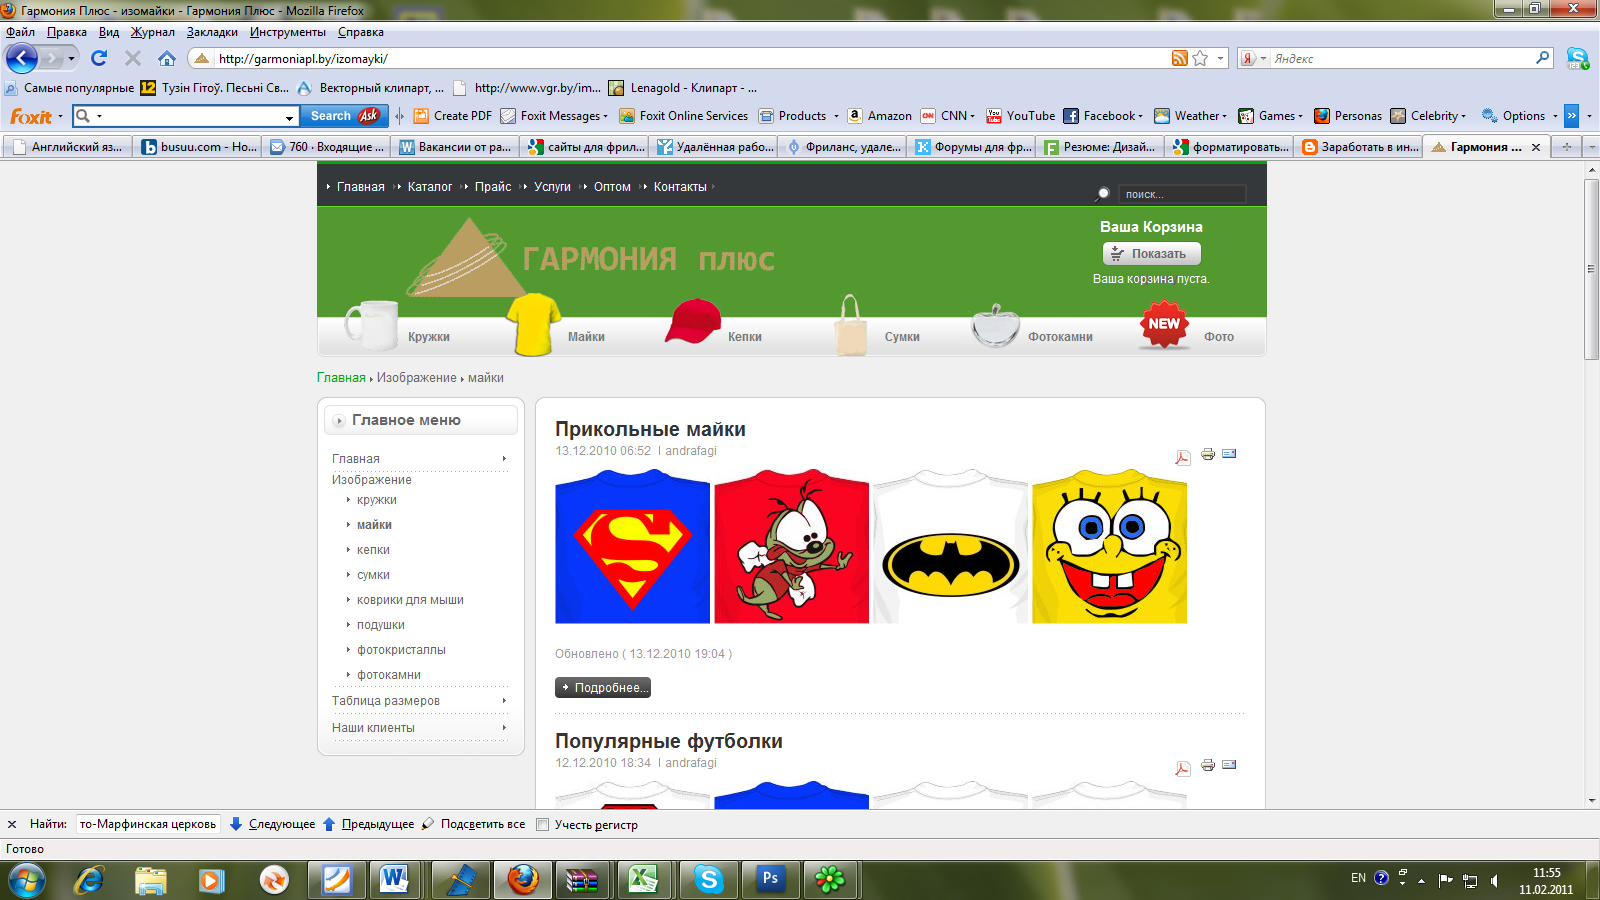Image resolution: width=1600 pixels, height=900 pixels.
Task: Open the Superman t-shirt thumbnail
Action: (x=632, y=547)
